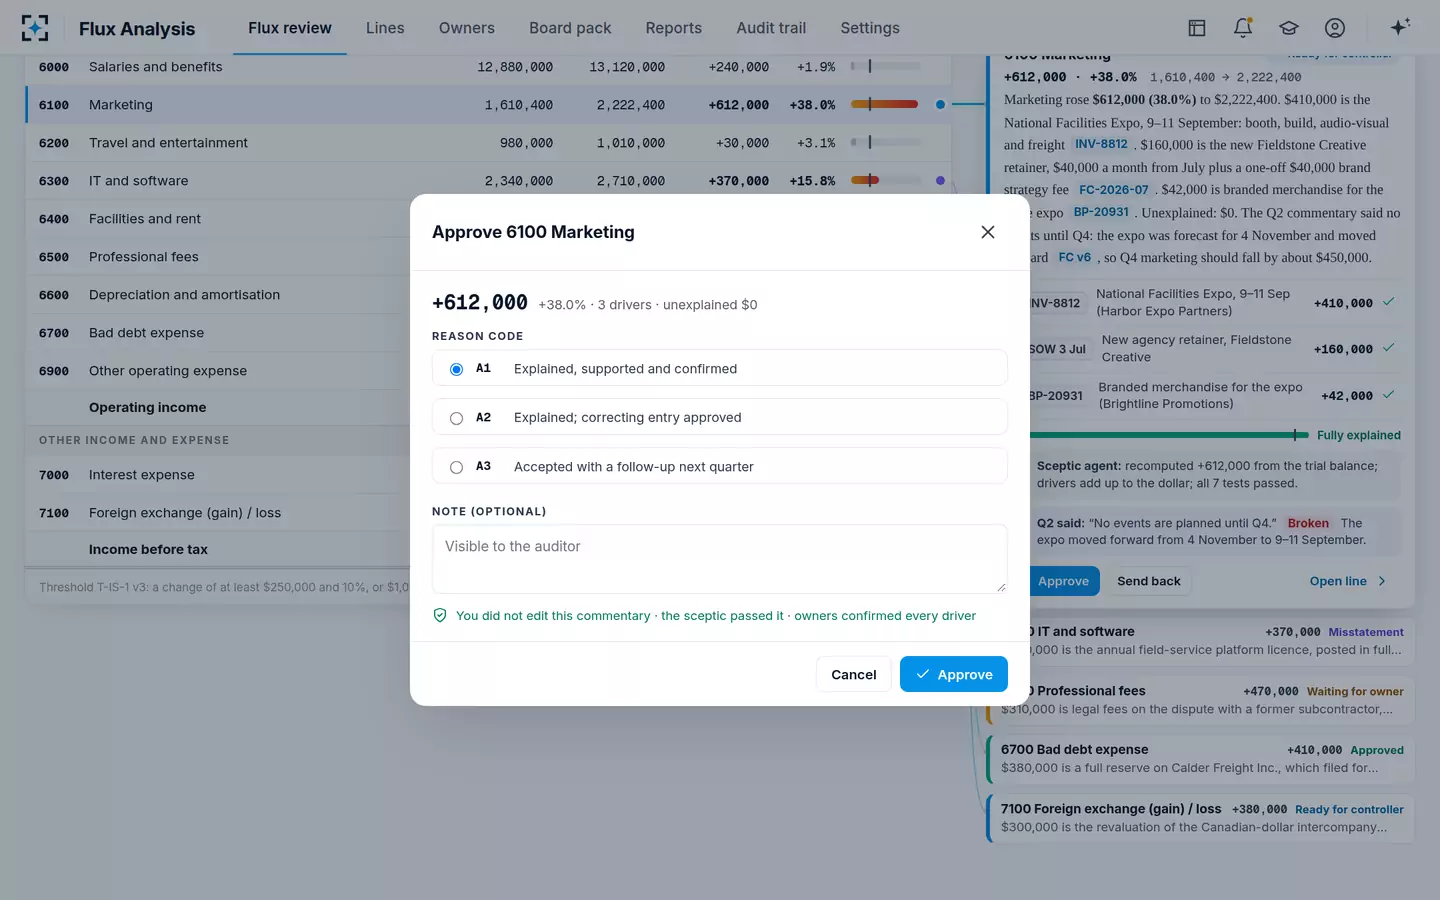Open the Audit trail tab
This screenshot has height=900, width=1440.
[771, 28]
